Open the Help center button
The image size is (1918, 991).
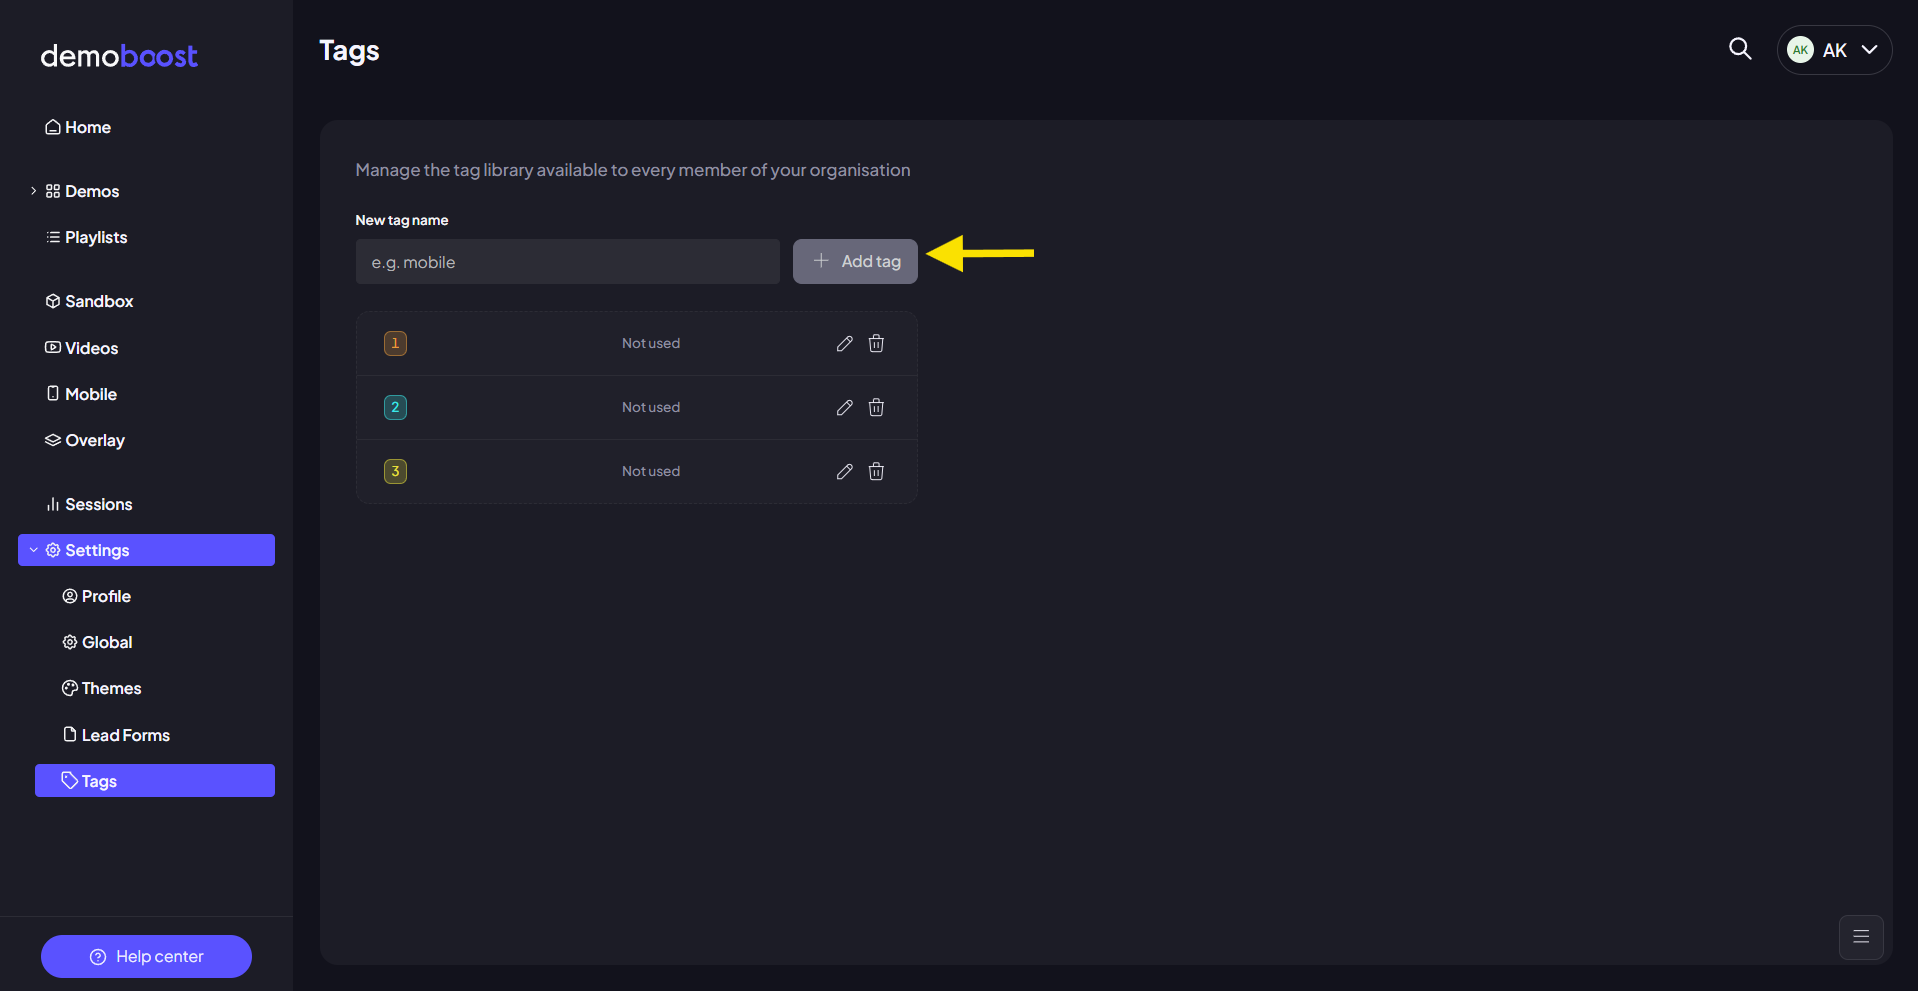pos(146,957)
